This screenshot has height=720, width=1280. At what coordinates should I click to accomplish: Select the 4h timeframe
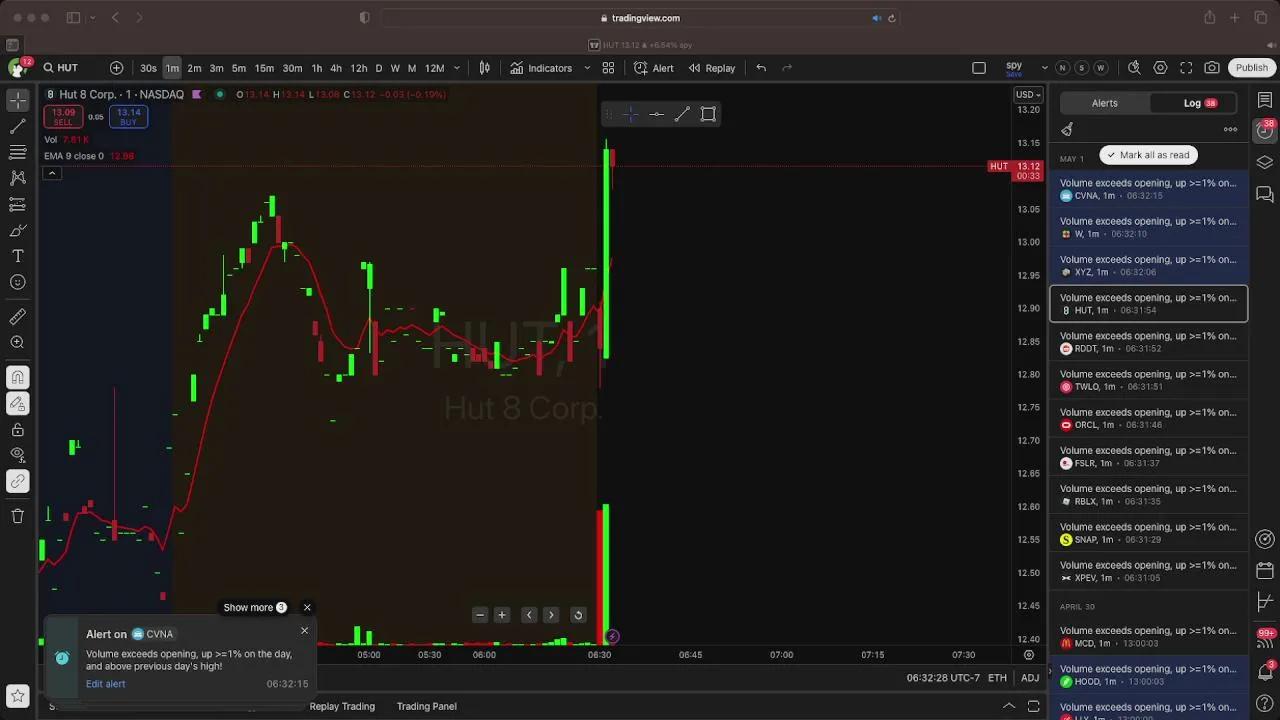336,68
